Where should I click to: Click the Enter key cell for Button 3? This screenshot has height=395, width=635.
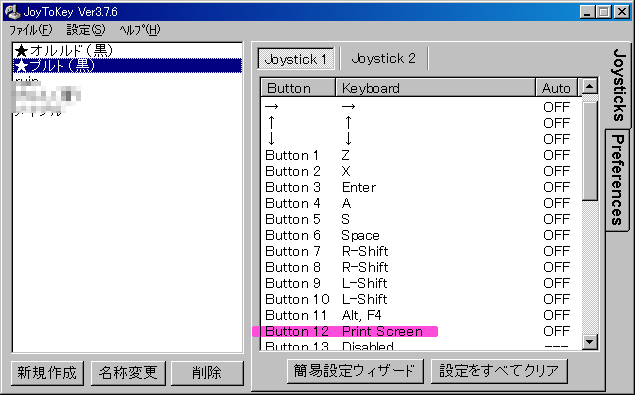point(359,187)
